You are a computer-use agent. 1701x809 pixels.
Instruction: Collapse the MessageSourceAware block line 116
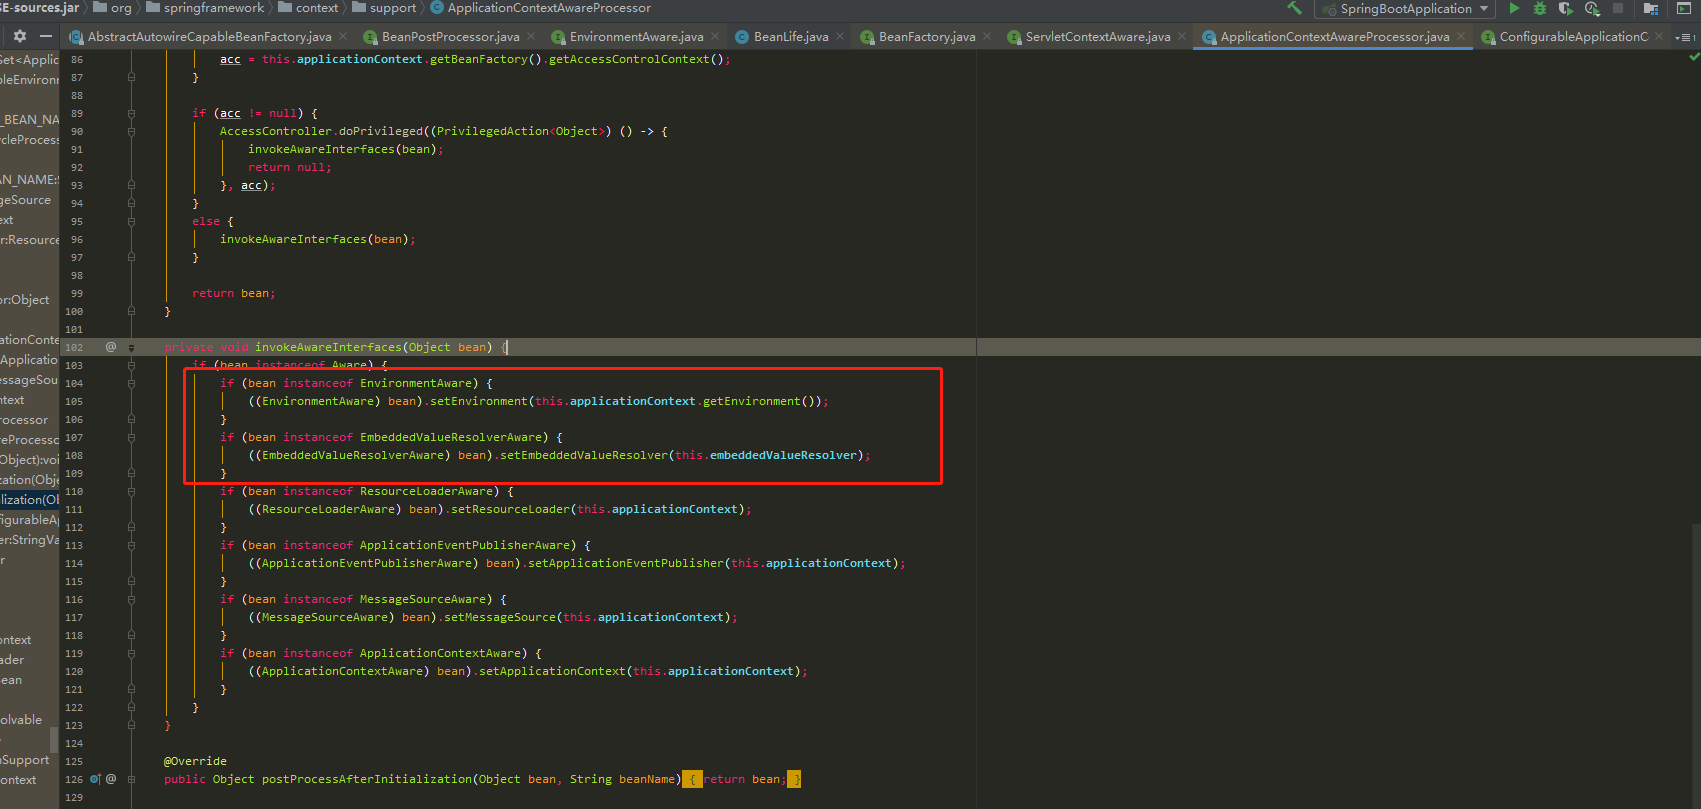[131, 599]
